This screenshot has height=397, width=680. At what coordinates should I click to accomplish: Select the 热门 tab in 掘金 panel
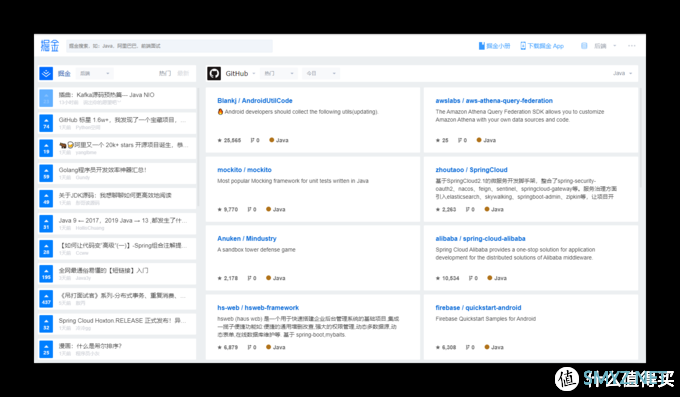165,73
